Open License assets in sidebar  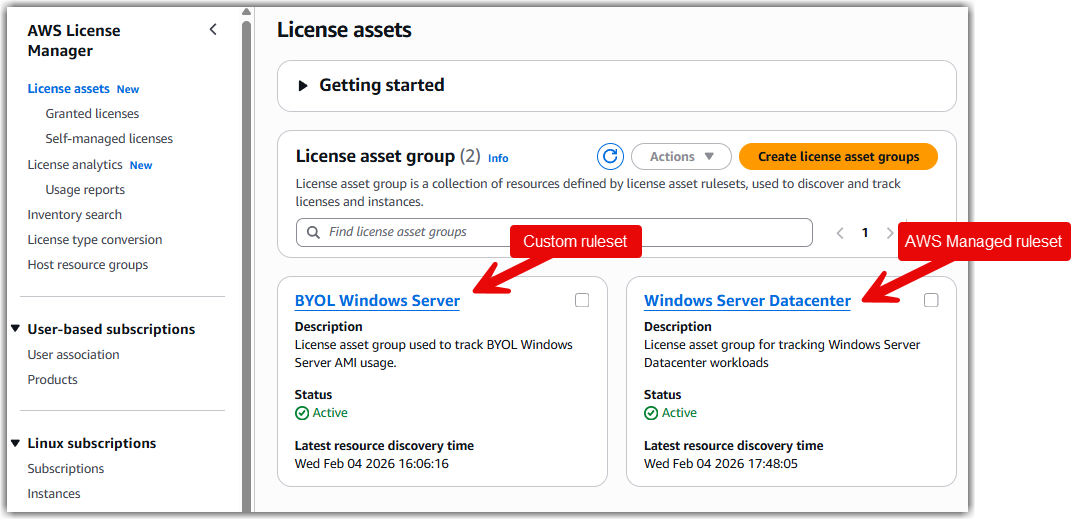[x=68, y=88]
